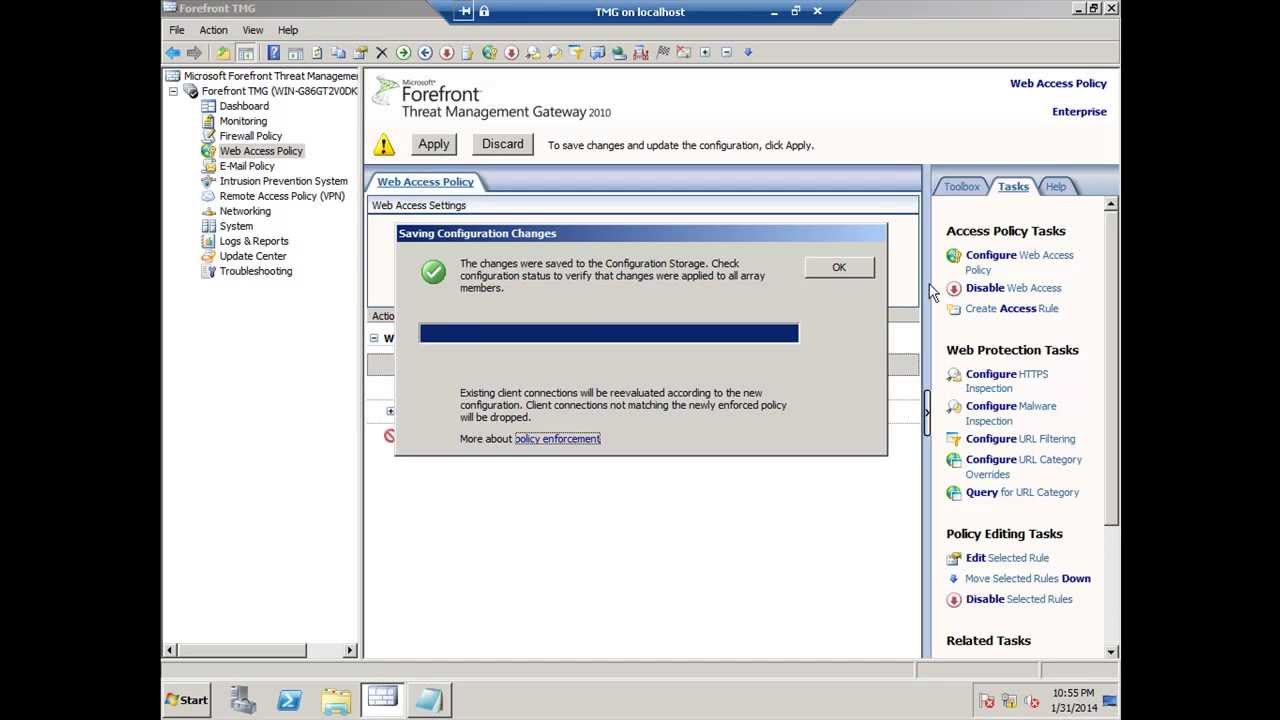Click the blue left-arrow circle toolbar icon
Viewport: 1280px width, 720px height.
coord(425,53)
